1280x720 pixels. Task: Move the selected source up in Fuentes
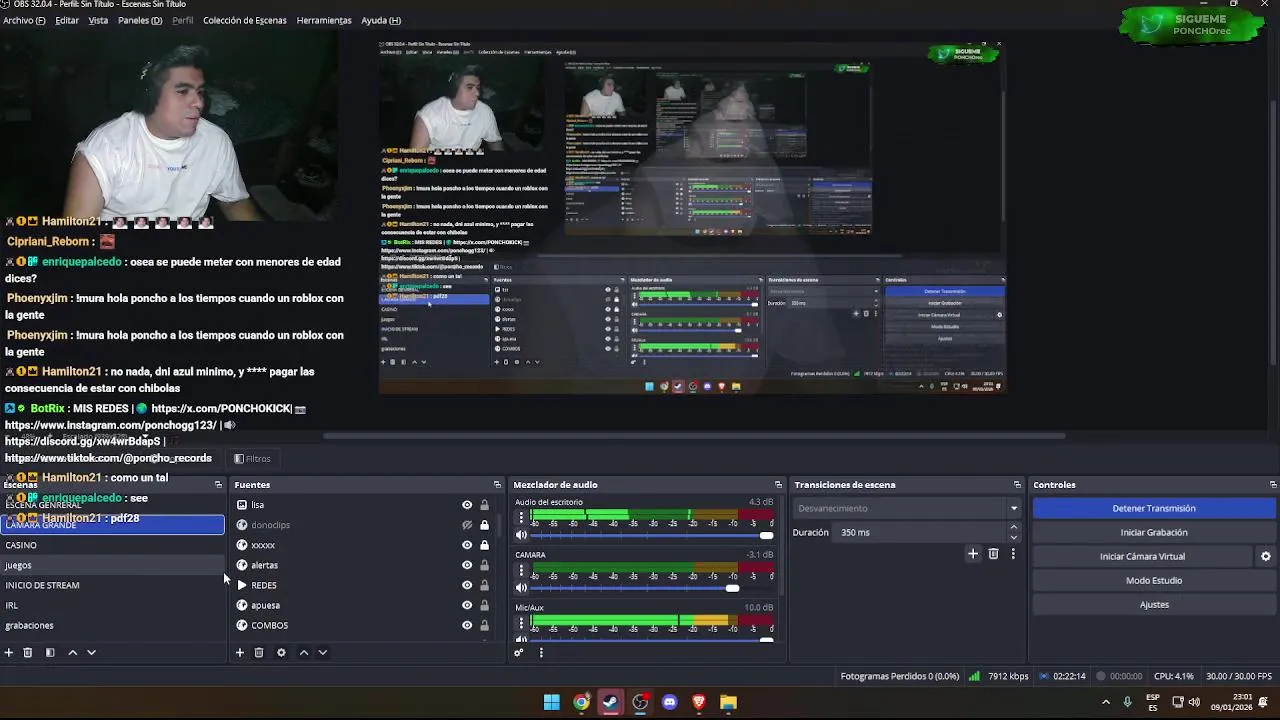(x=304, y=652)
